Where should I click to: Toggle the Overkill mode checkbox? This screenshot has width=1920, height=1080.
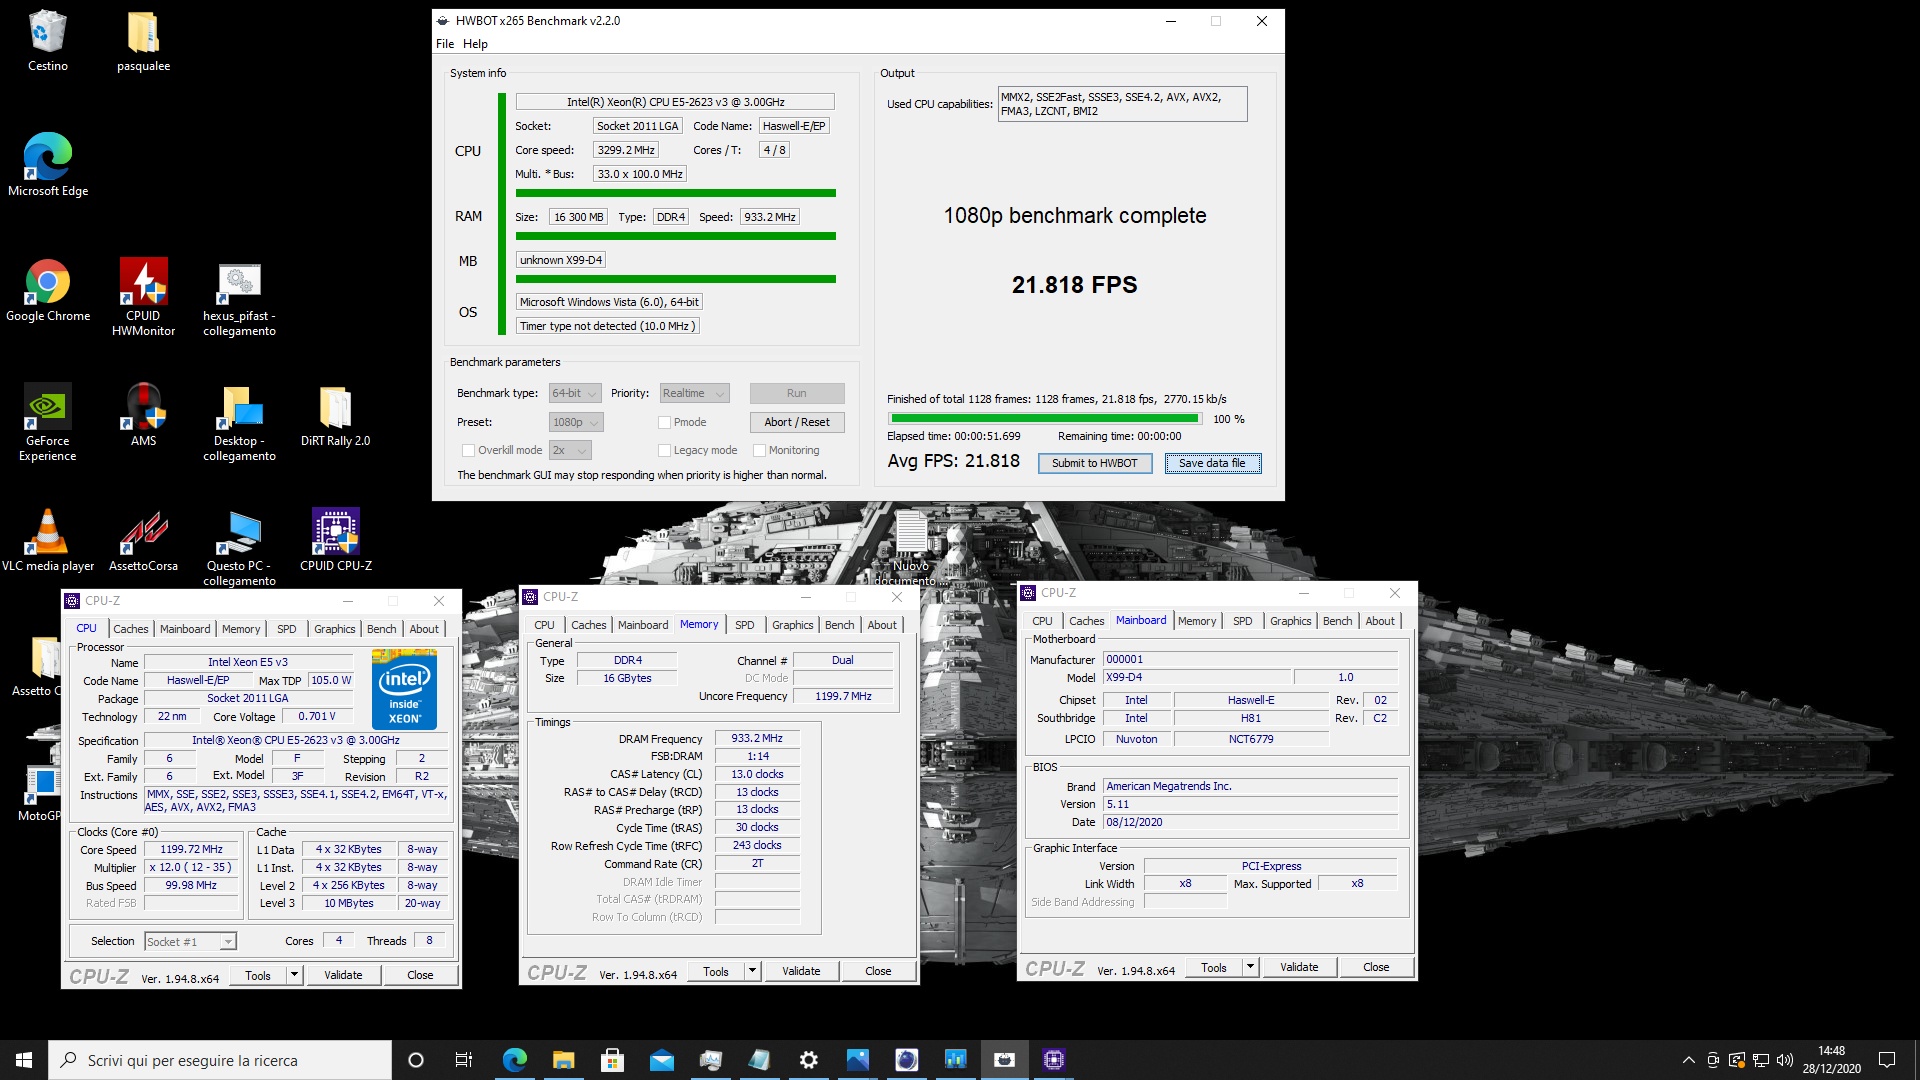tap(468, 450)
